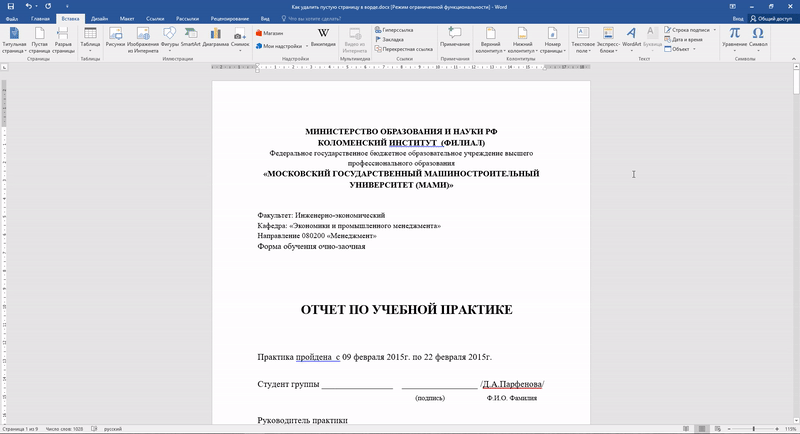Insert a Перекрестная ссылка cross-reference
Image resolution: width=800 pixels, height=434 pixels.
click(404, 49)
